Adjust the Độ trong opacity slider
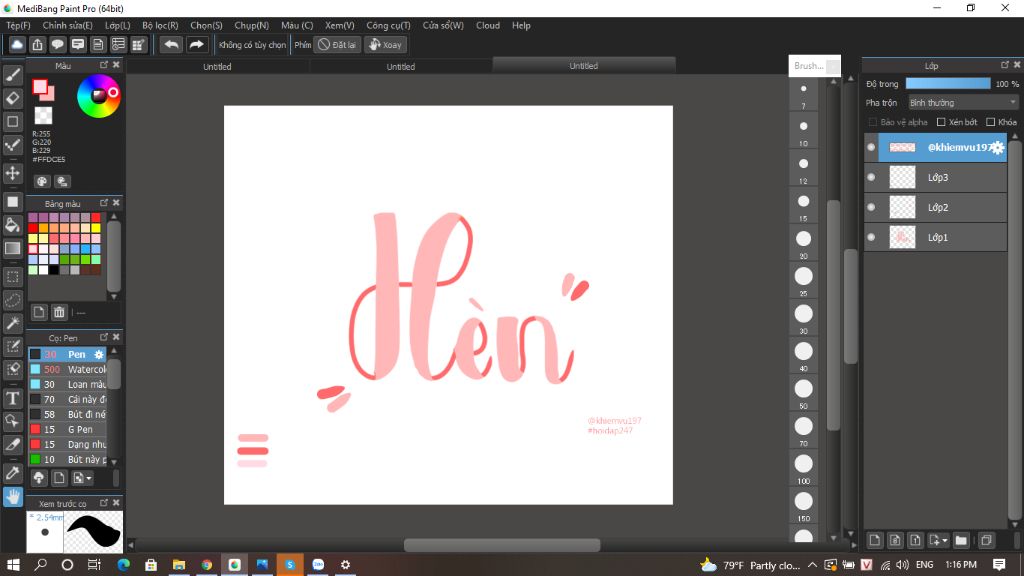Screen dimensions: 1024x576 pyautogui.click(x=948, y=84)
